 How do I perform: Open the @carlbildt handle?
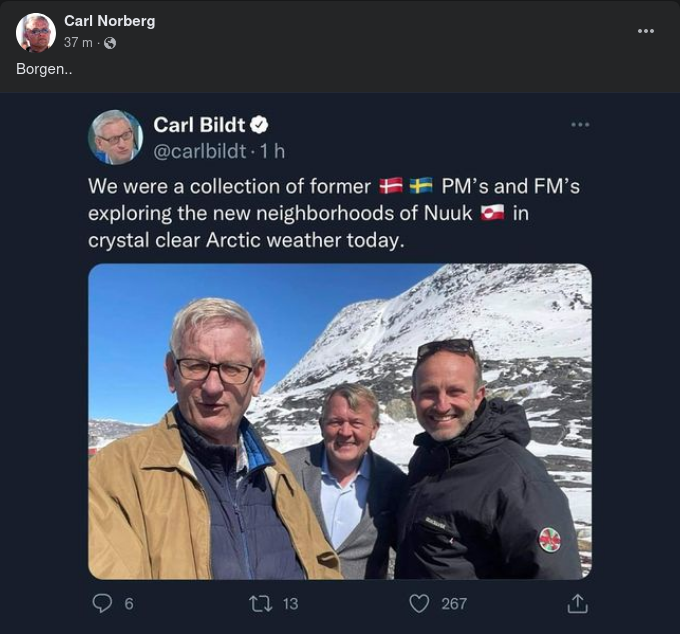(199, 151)
